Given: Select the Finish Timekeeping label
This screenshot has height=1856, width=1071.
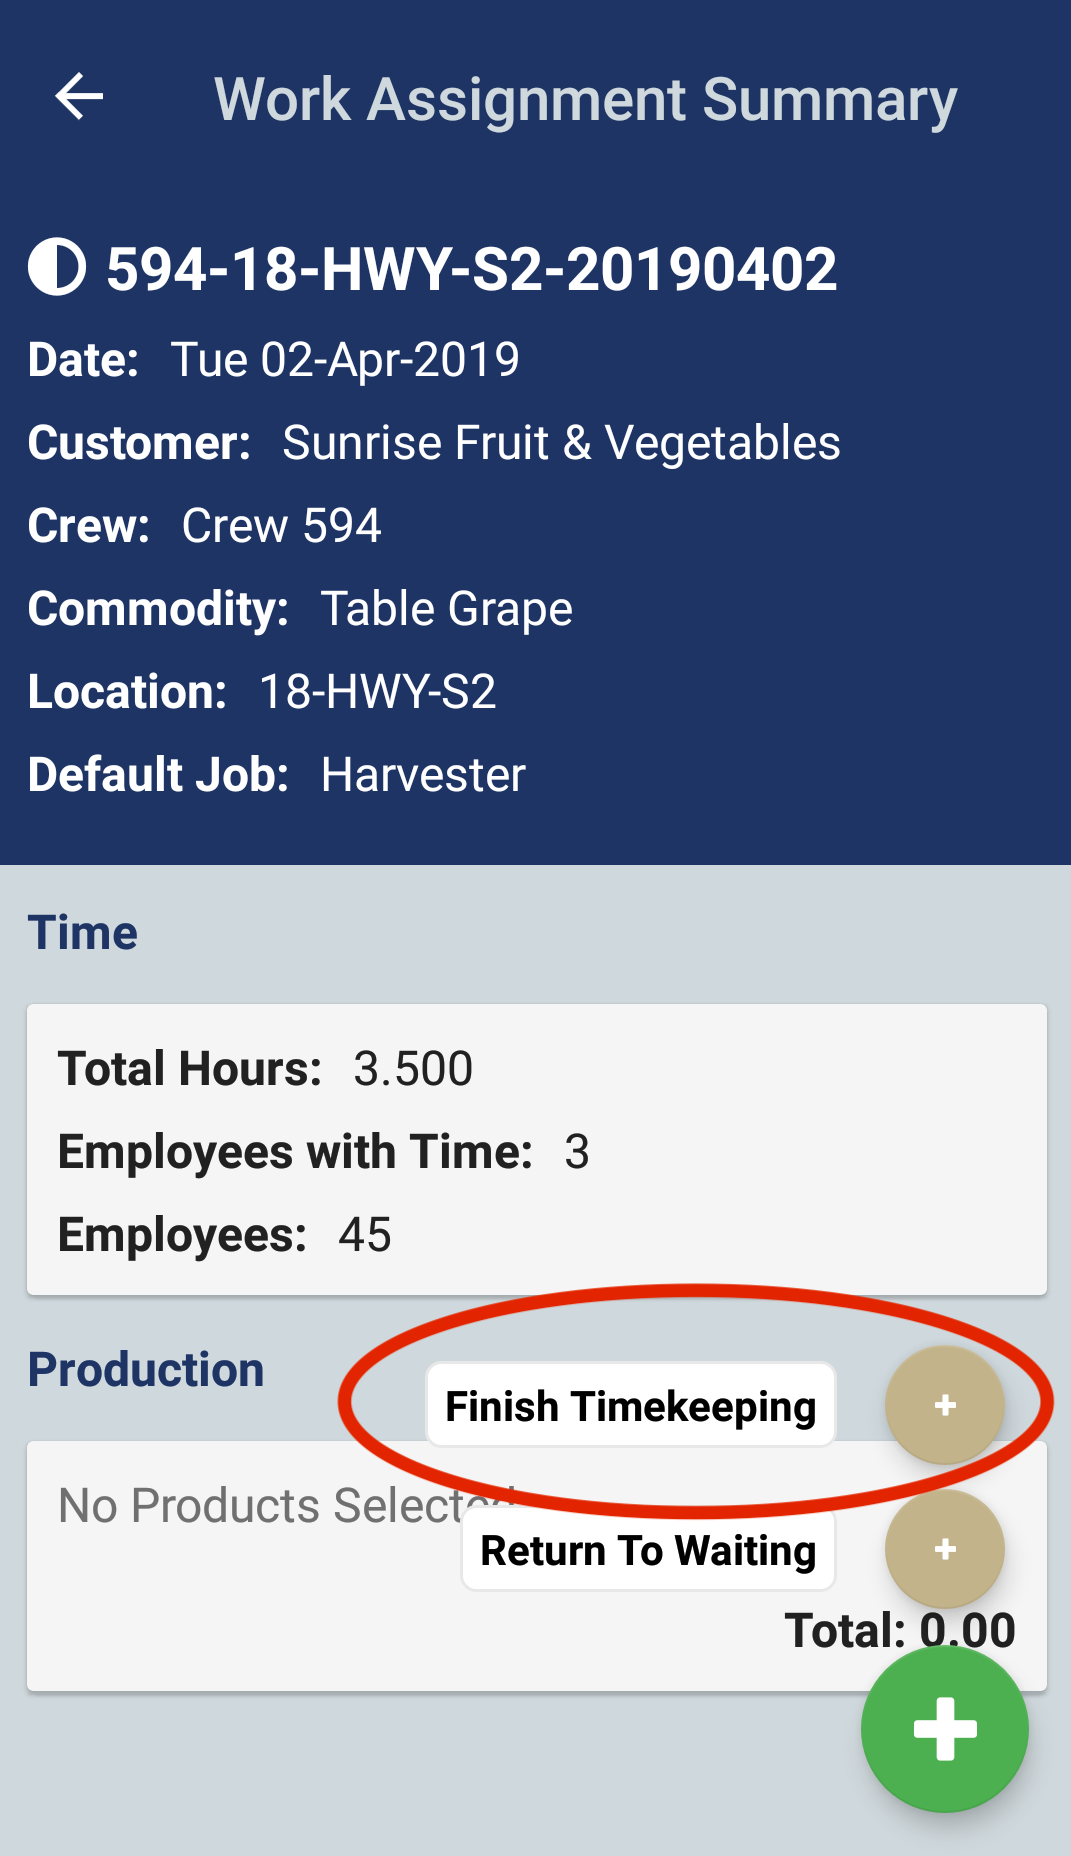Looking at the screenshot, I should (631, 1406).
